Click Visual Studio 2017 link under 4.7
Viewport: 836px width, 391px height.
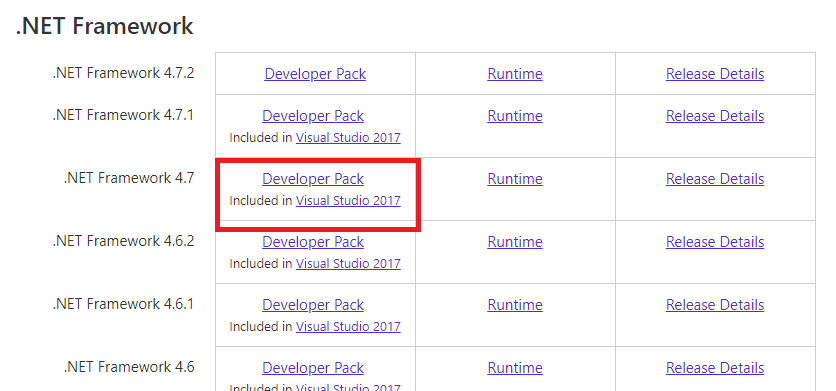coord(348,201)
